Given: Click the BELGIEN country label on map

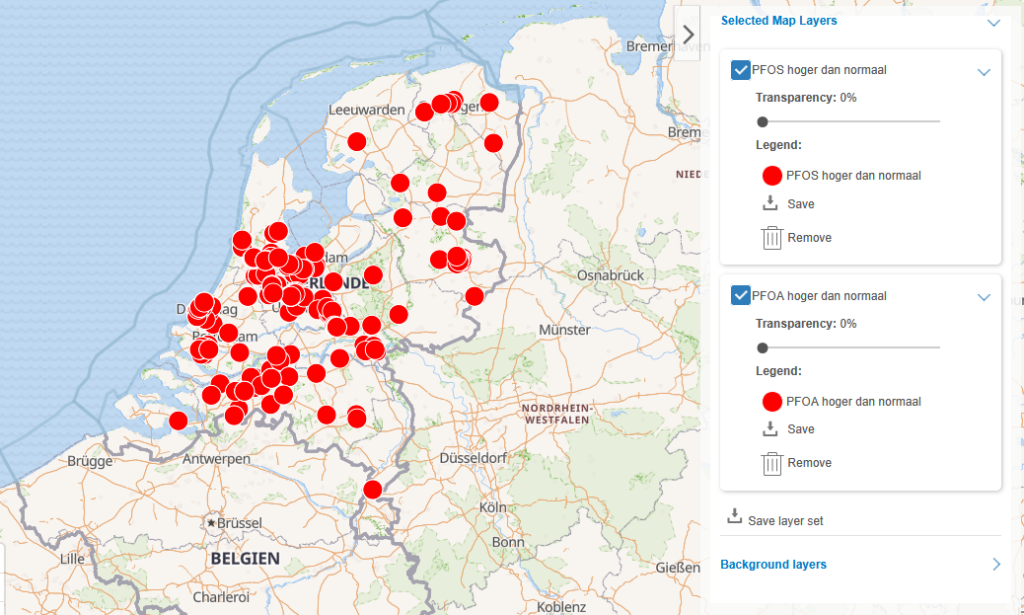Looking at the screenshot, I should coord(246,559).
